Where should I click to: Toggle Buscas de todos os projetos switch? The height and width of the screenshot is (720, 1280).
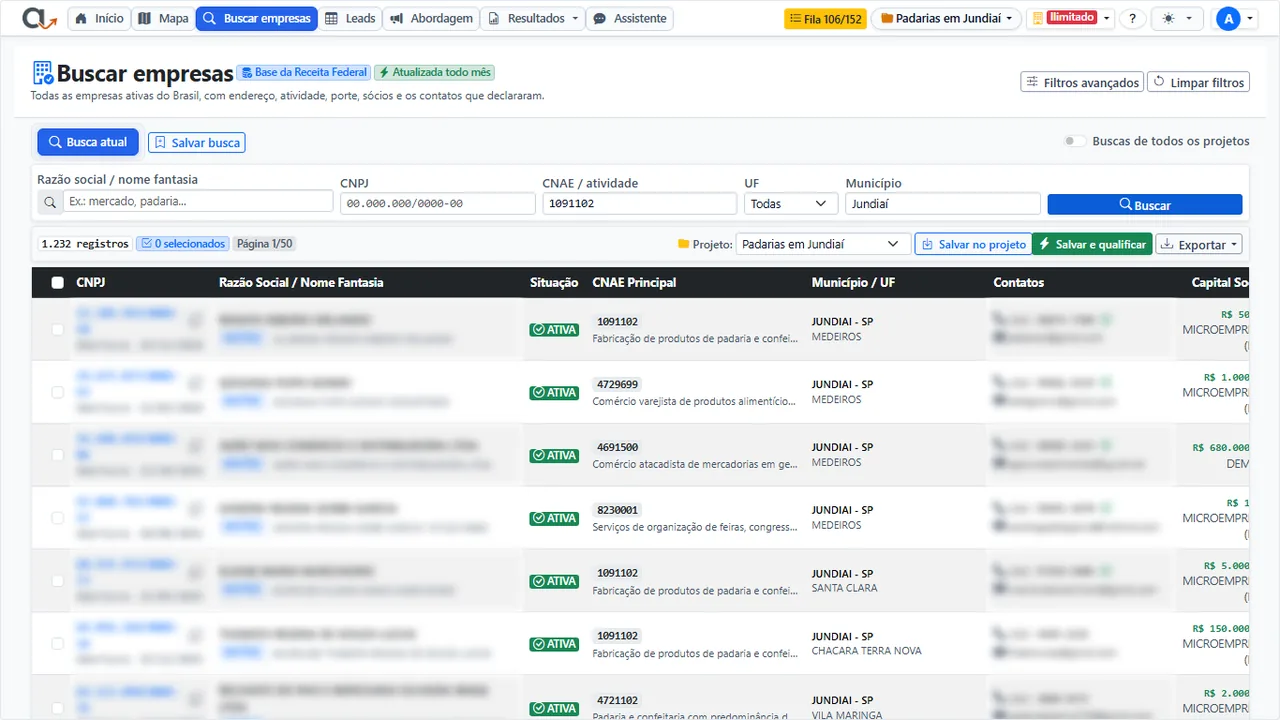(1075, 141)
